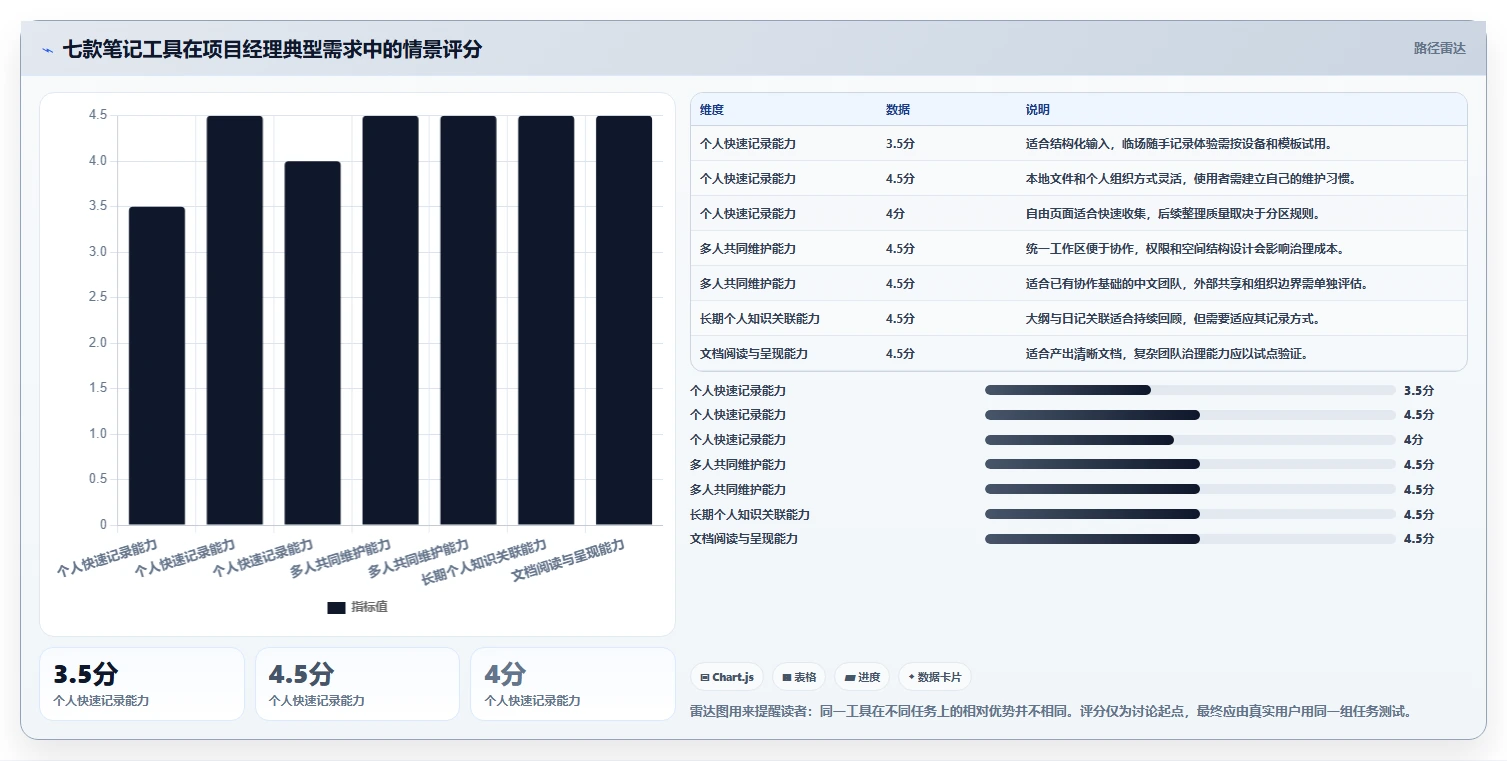Toggle the 指标值 legend color swatch

pos(336,607)
